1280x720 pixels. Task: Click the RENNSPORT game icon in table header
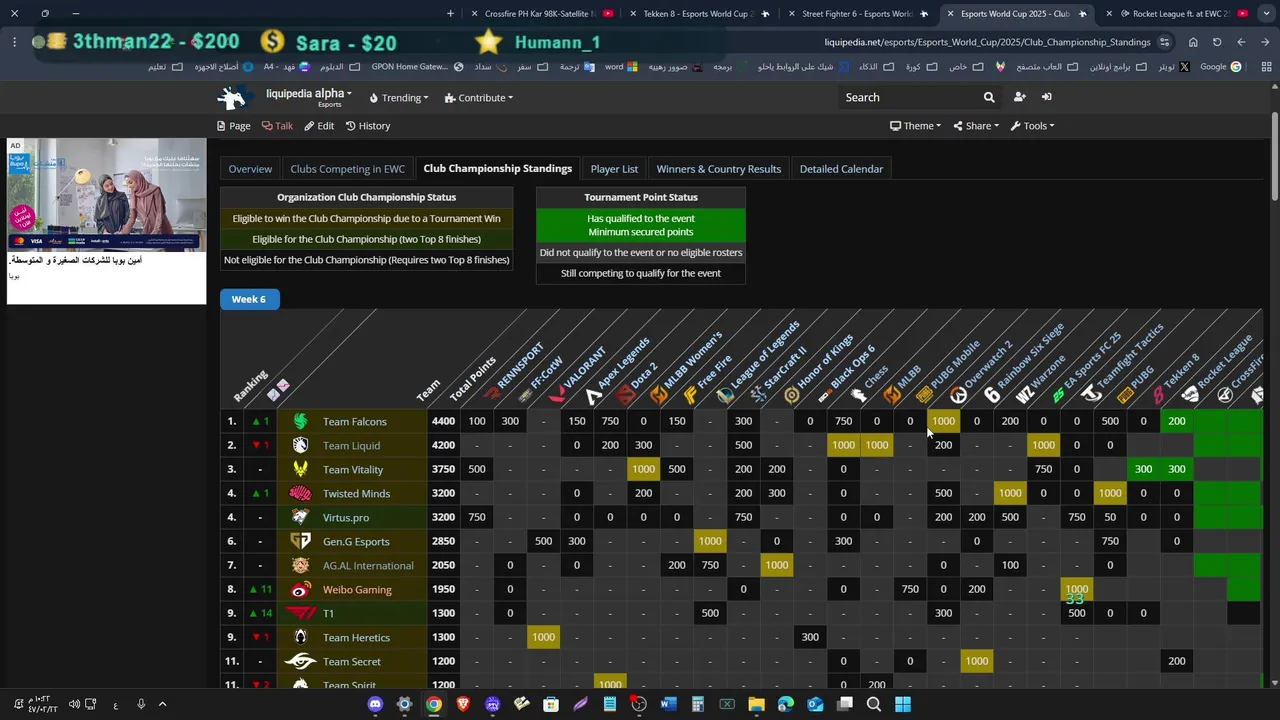pyautogui.click(x=491, y=395)
